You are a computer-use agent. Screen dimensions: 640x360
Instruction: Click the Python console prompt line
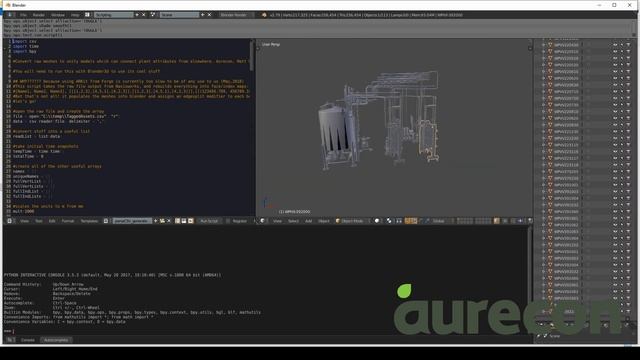tap(8, 331)
